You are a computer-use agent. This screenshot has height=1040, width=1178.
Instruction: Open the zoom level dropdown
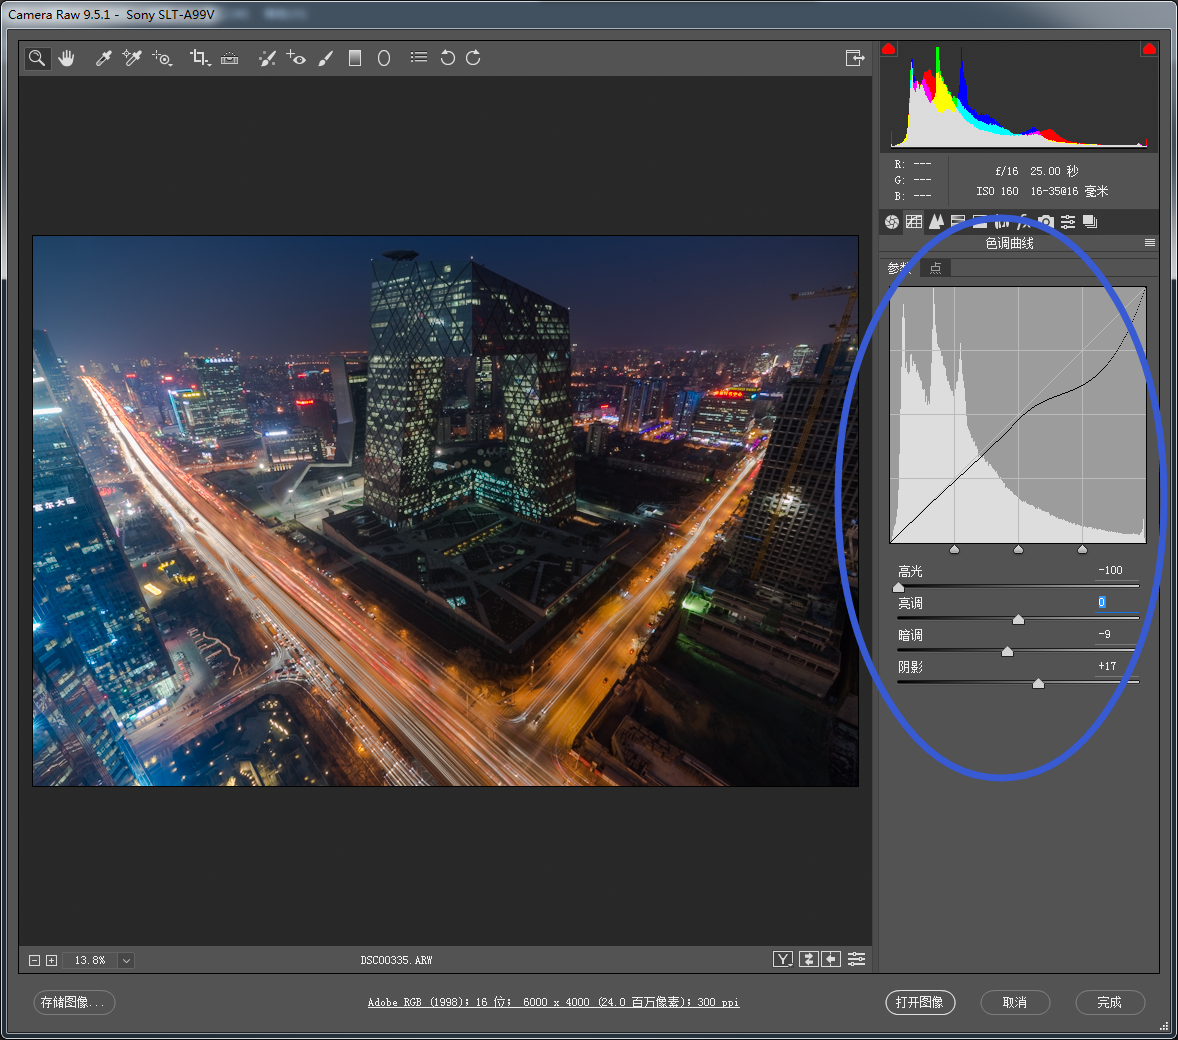click(x=126, y=960)
